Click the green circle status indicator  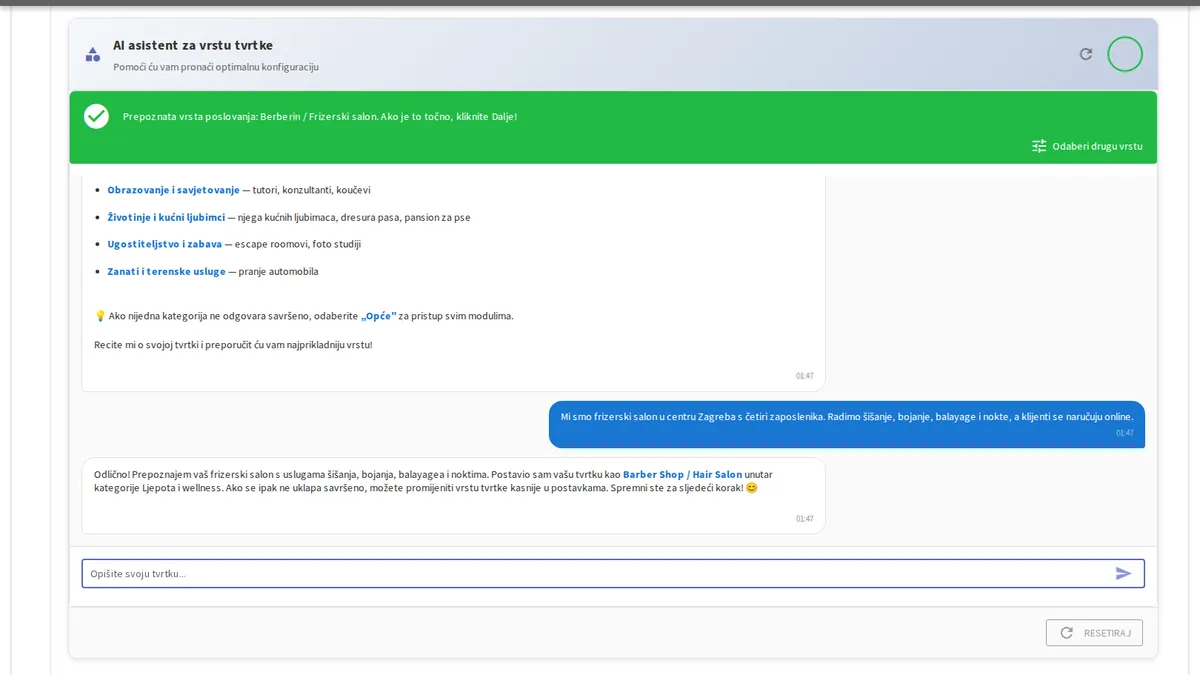click(x=1125, y=54)
